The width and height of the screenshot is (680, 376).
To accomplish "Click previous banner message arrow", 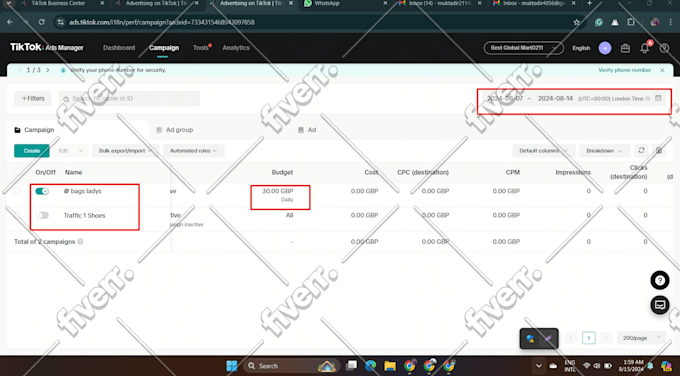I will point(19,70).
